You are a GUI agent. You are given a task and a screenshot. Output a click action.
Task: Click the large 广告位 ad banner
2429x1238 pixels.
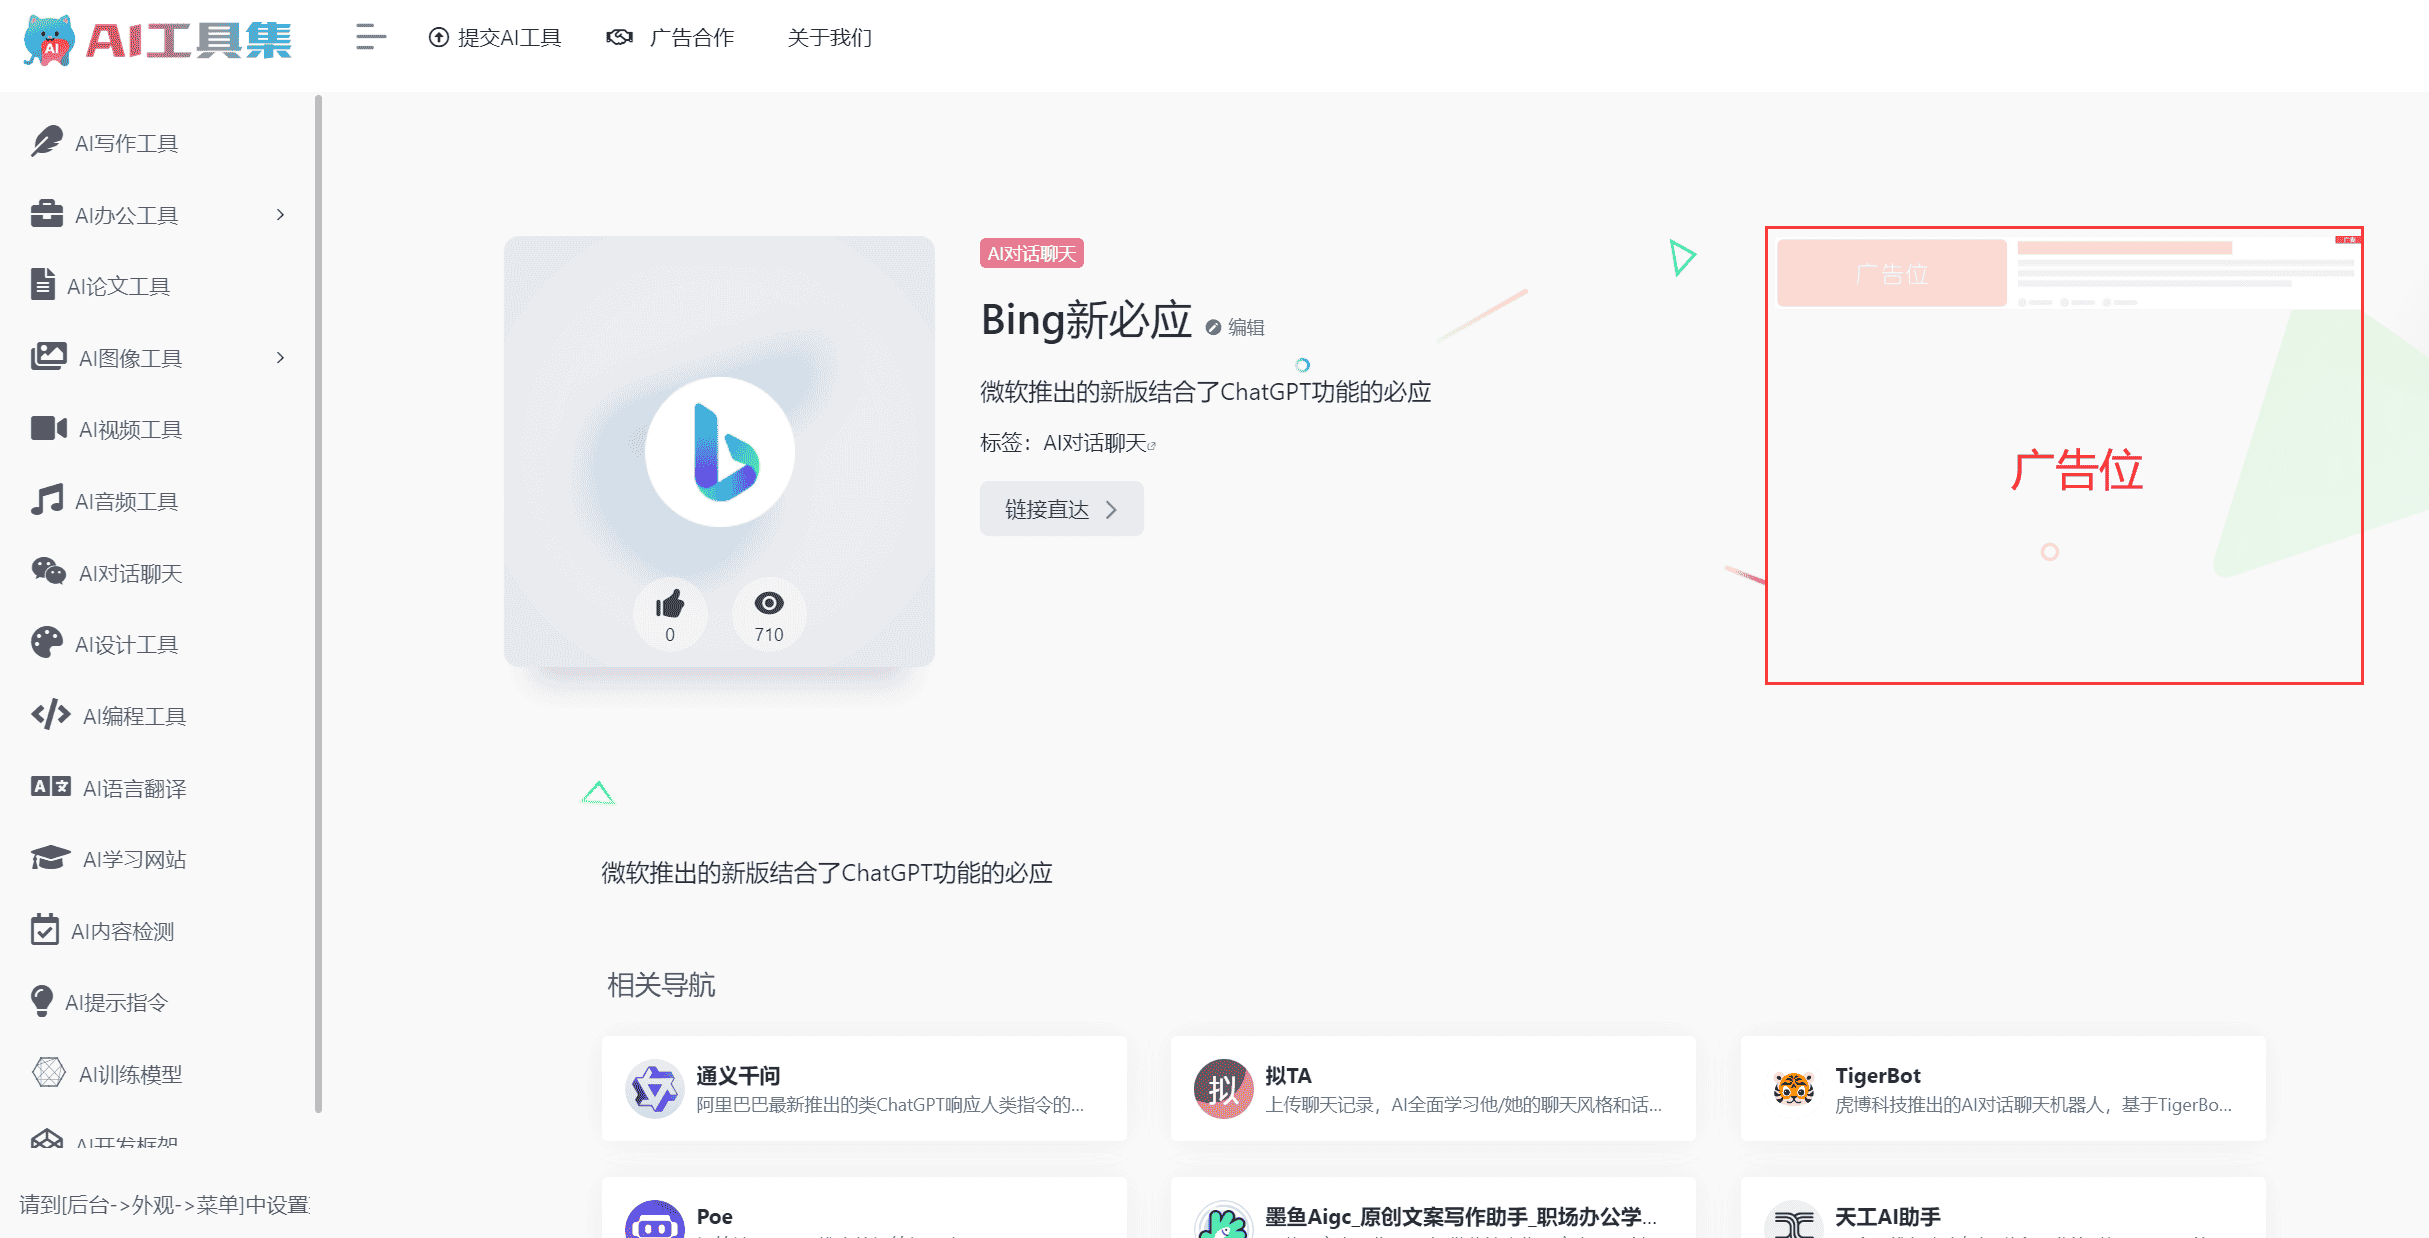2064,456
